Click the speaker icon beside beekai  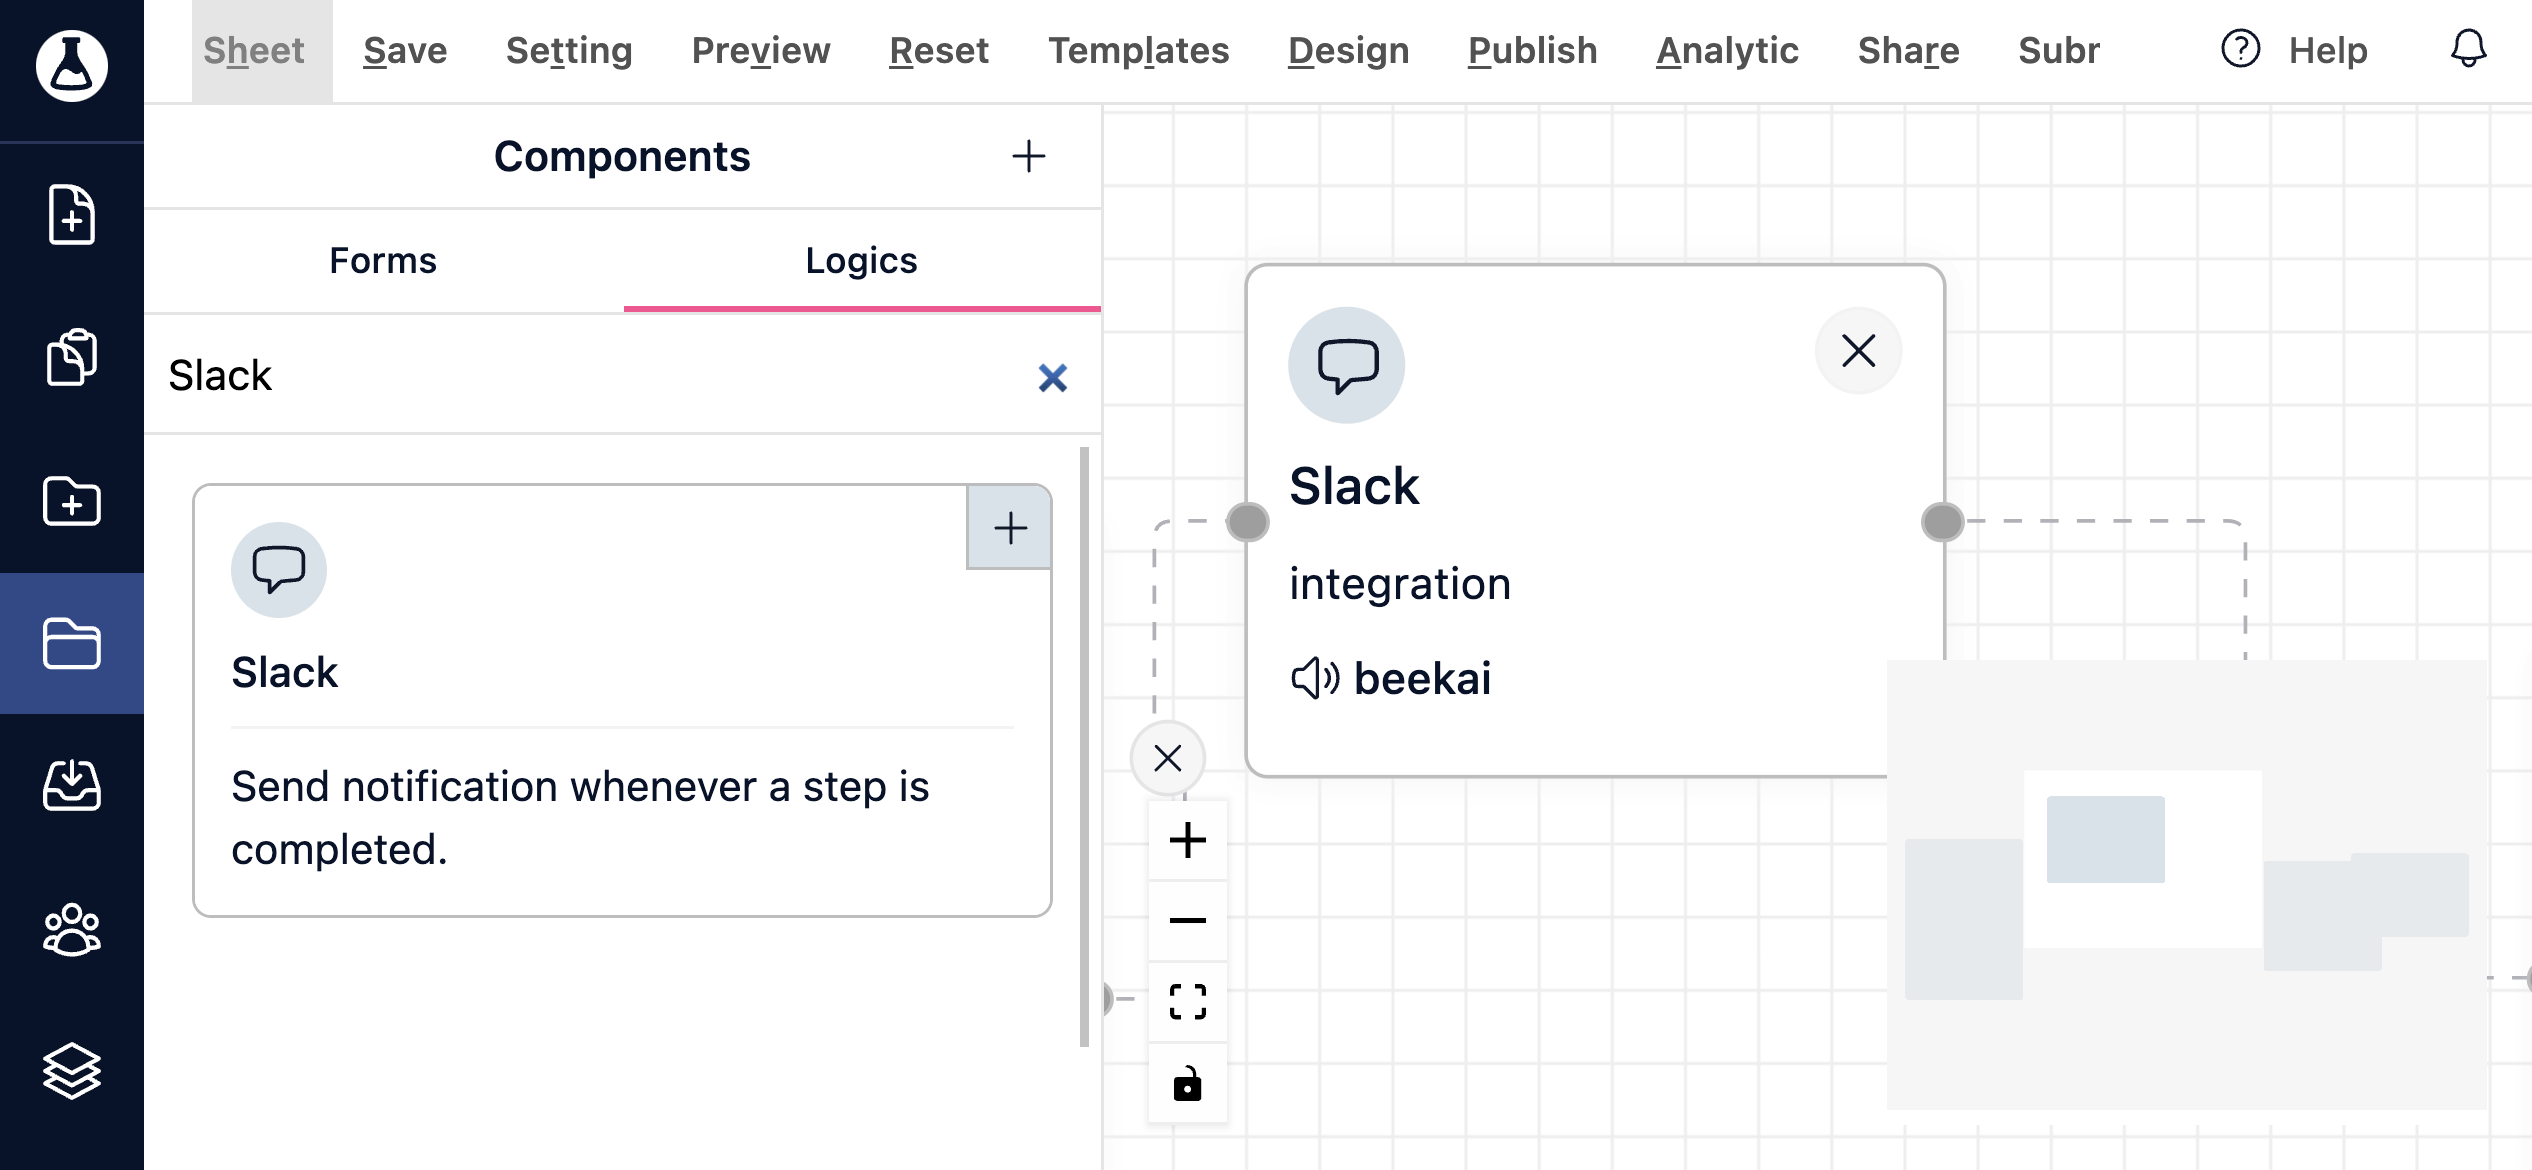[x=1314, y=678]
